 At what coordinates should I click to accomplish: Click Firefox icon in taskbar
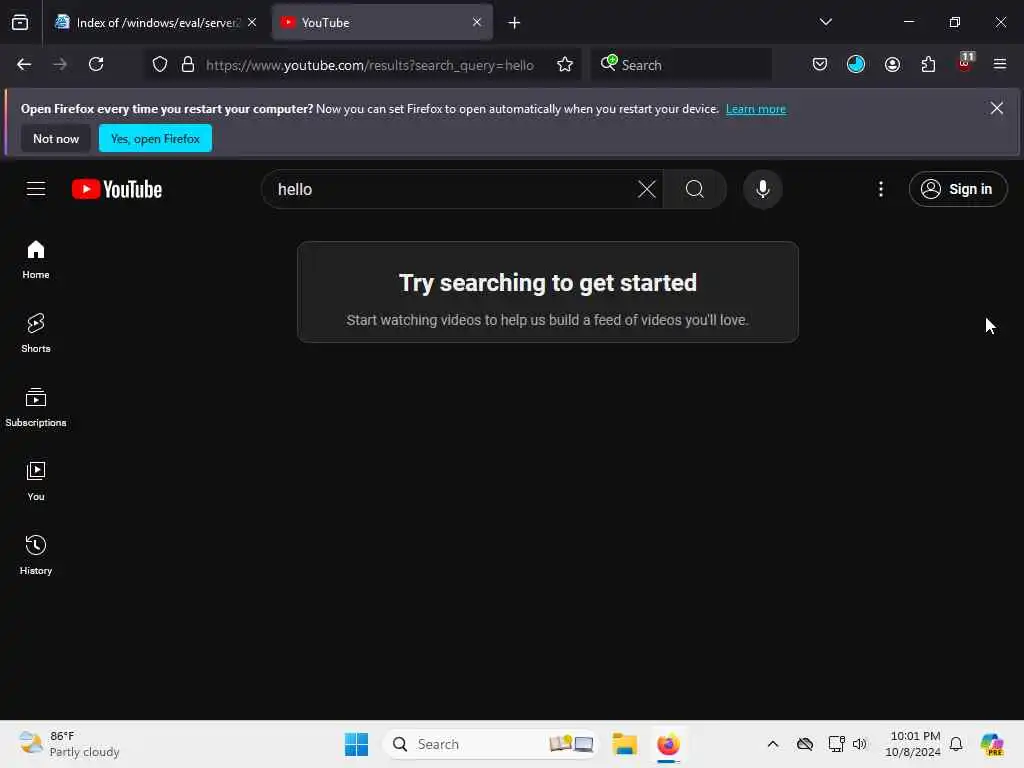(668, 744)
